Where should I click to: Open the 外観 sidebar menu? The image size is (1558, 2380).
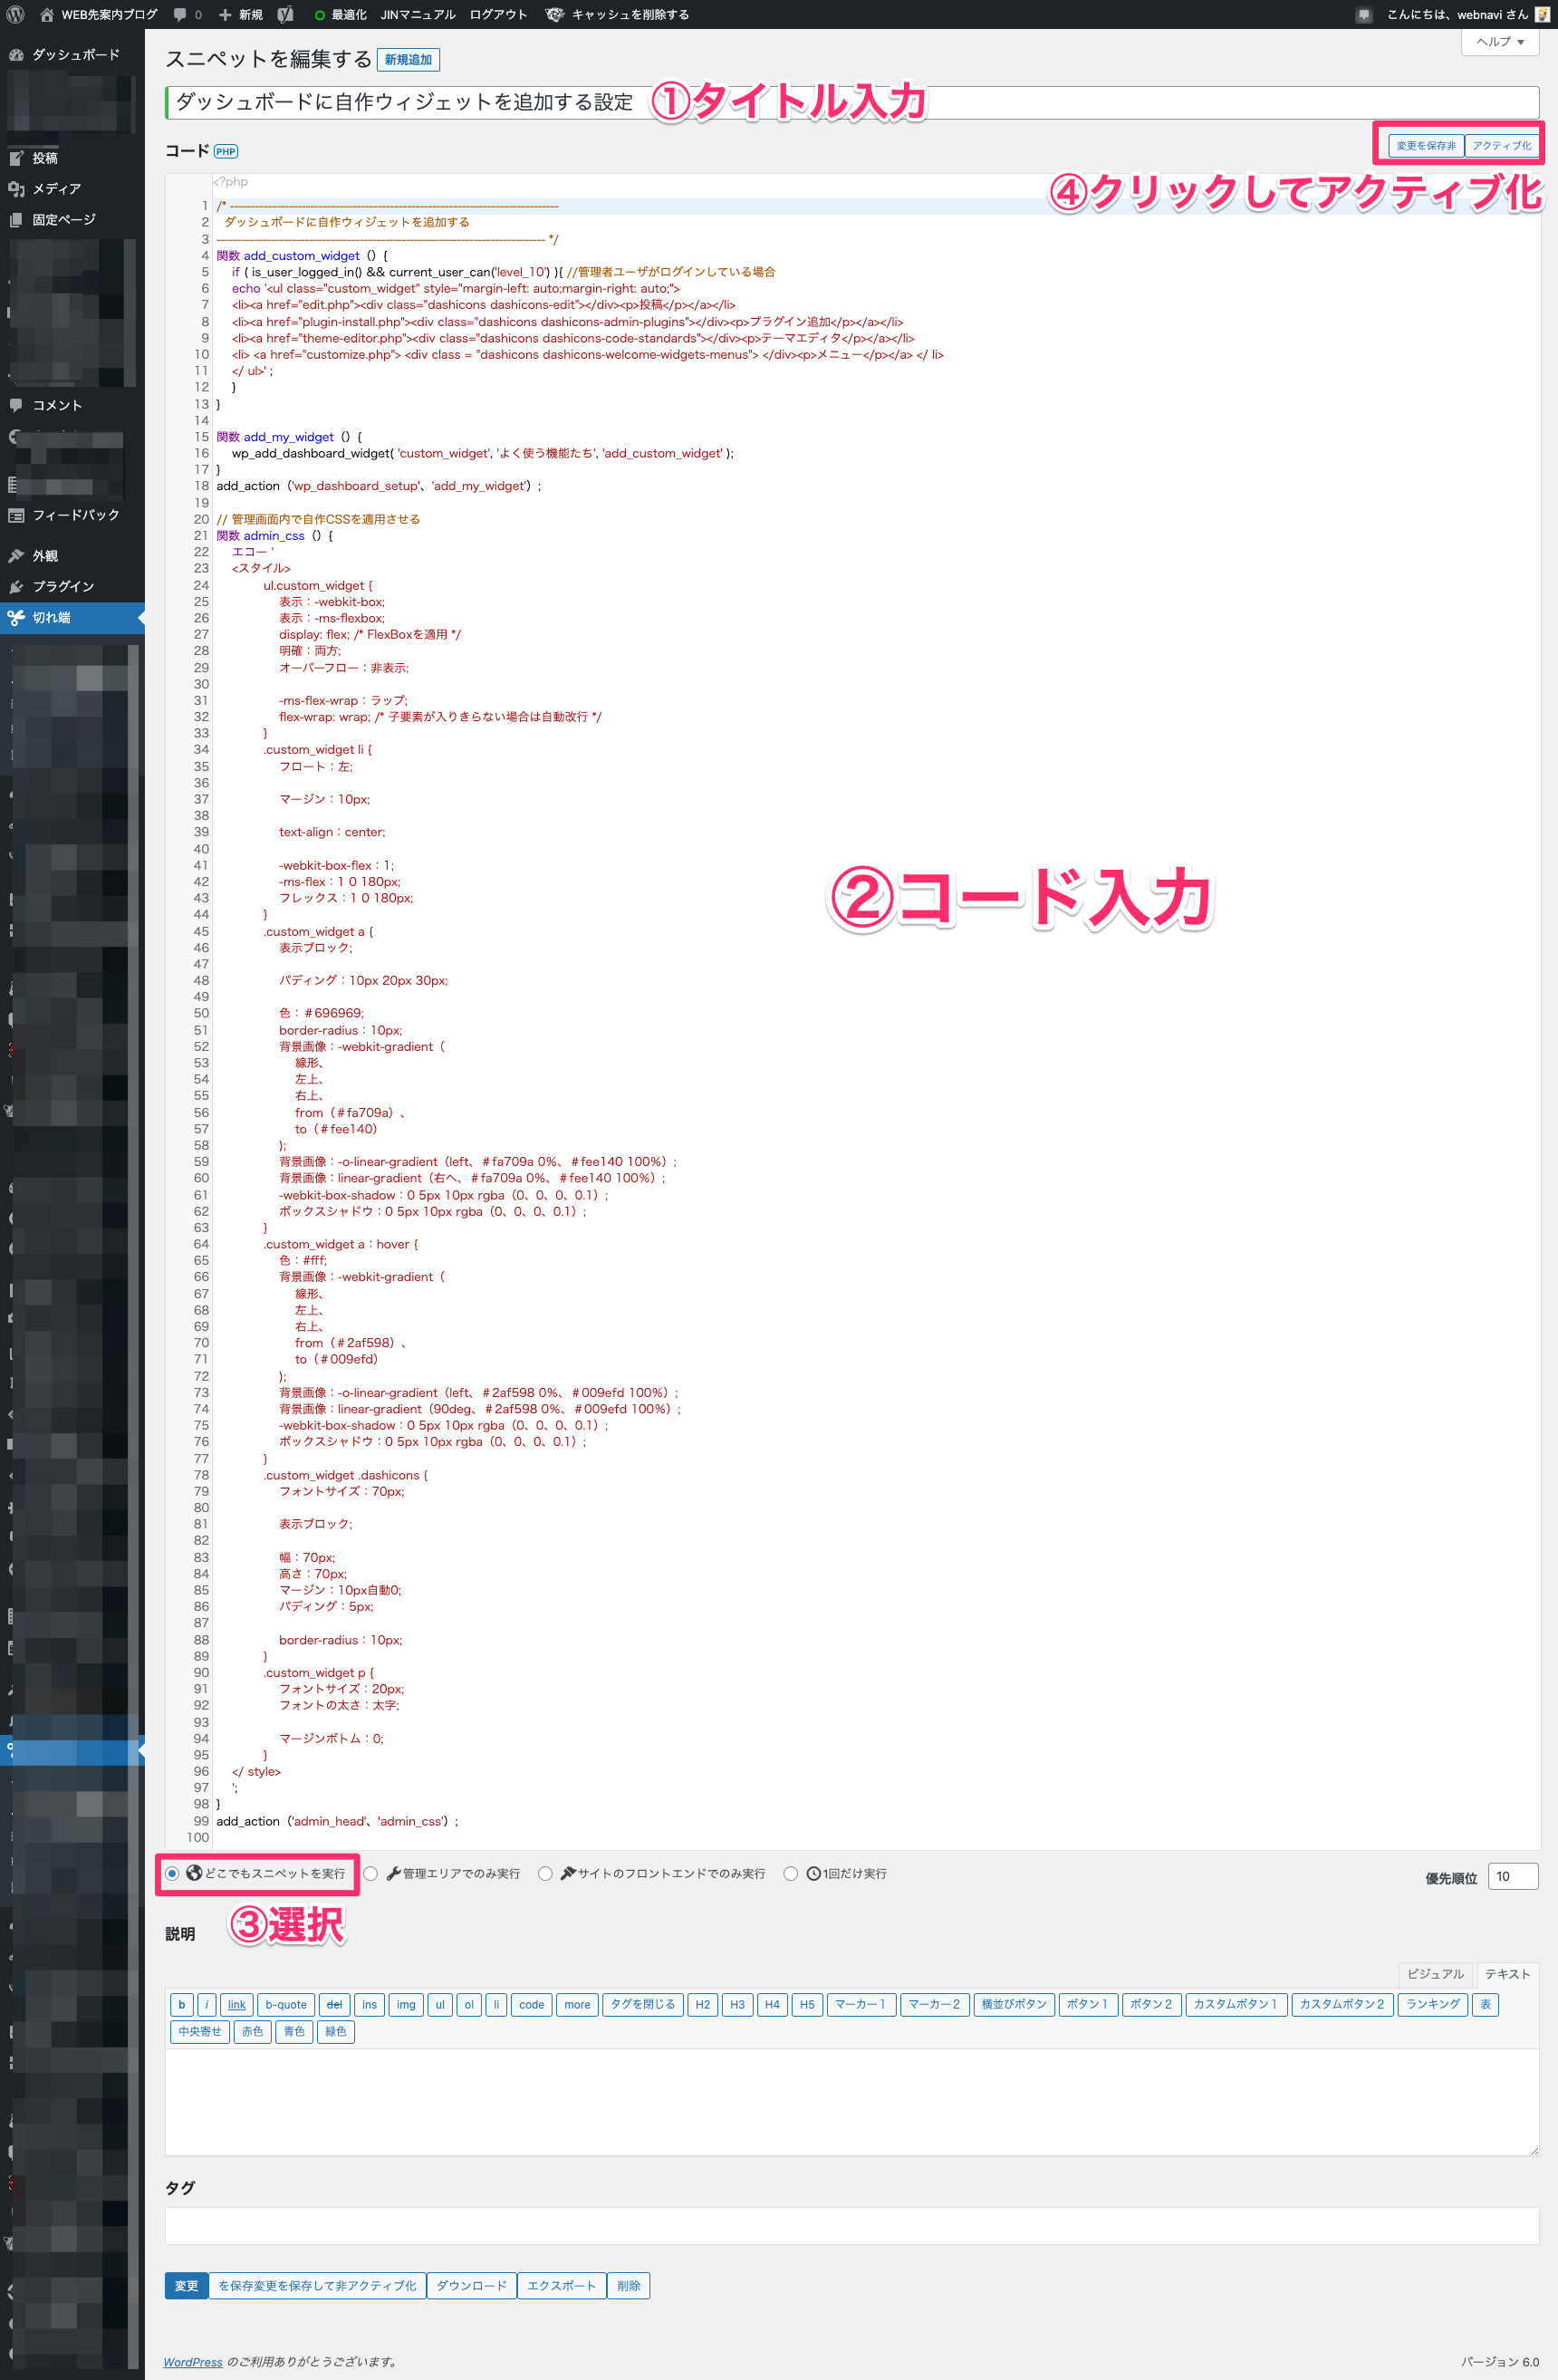click(x=45, y=556)
